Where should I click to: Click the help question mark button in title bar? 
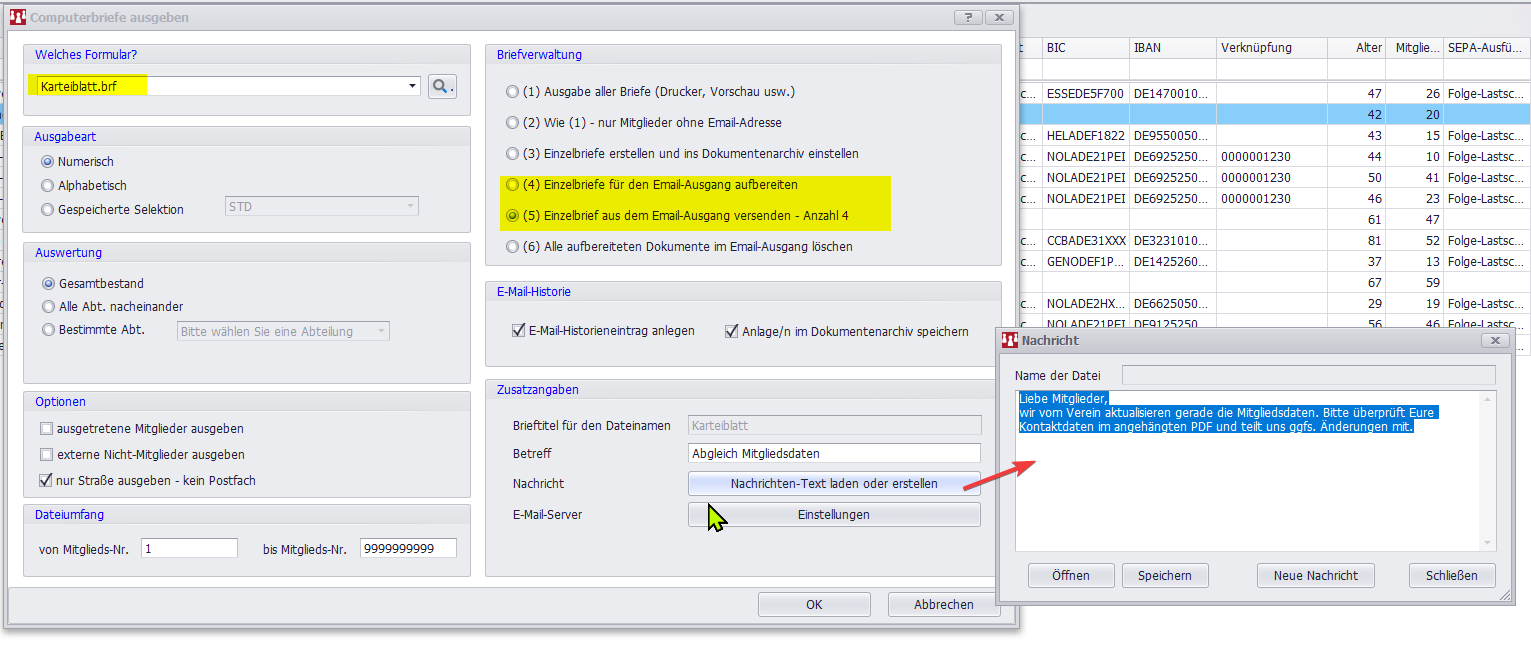pos(967,17)
